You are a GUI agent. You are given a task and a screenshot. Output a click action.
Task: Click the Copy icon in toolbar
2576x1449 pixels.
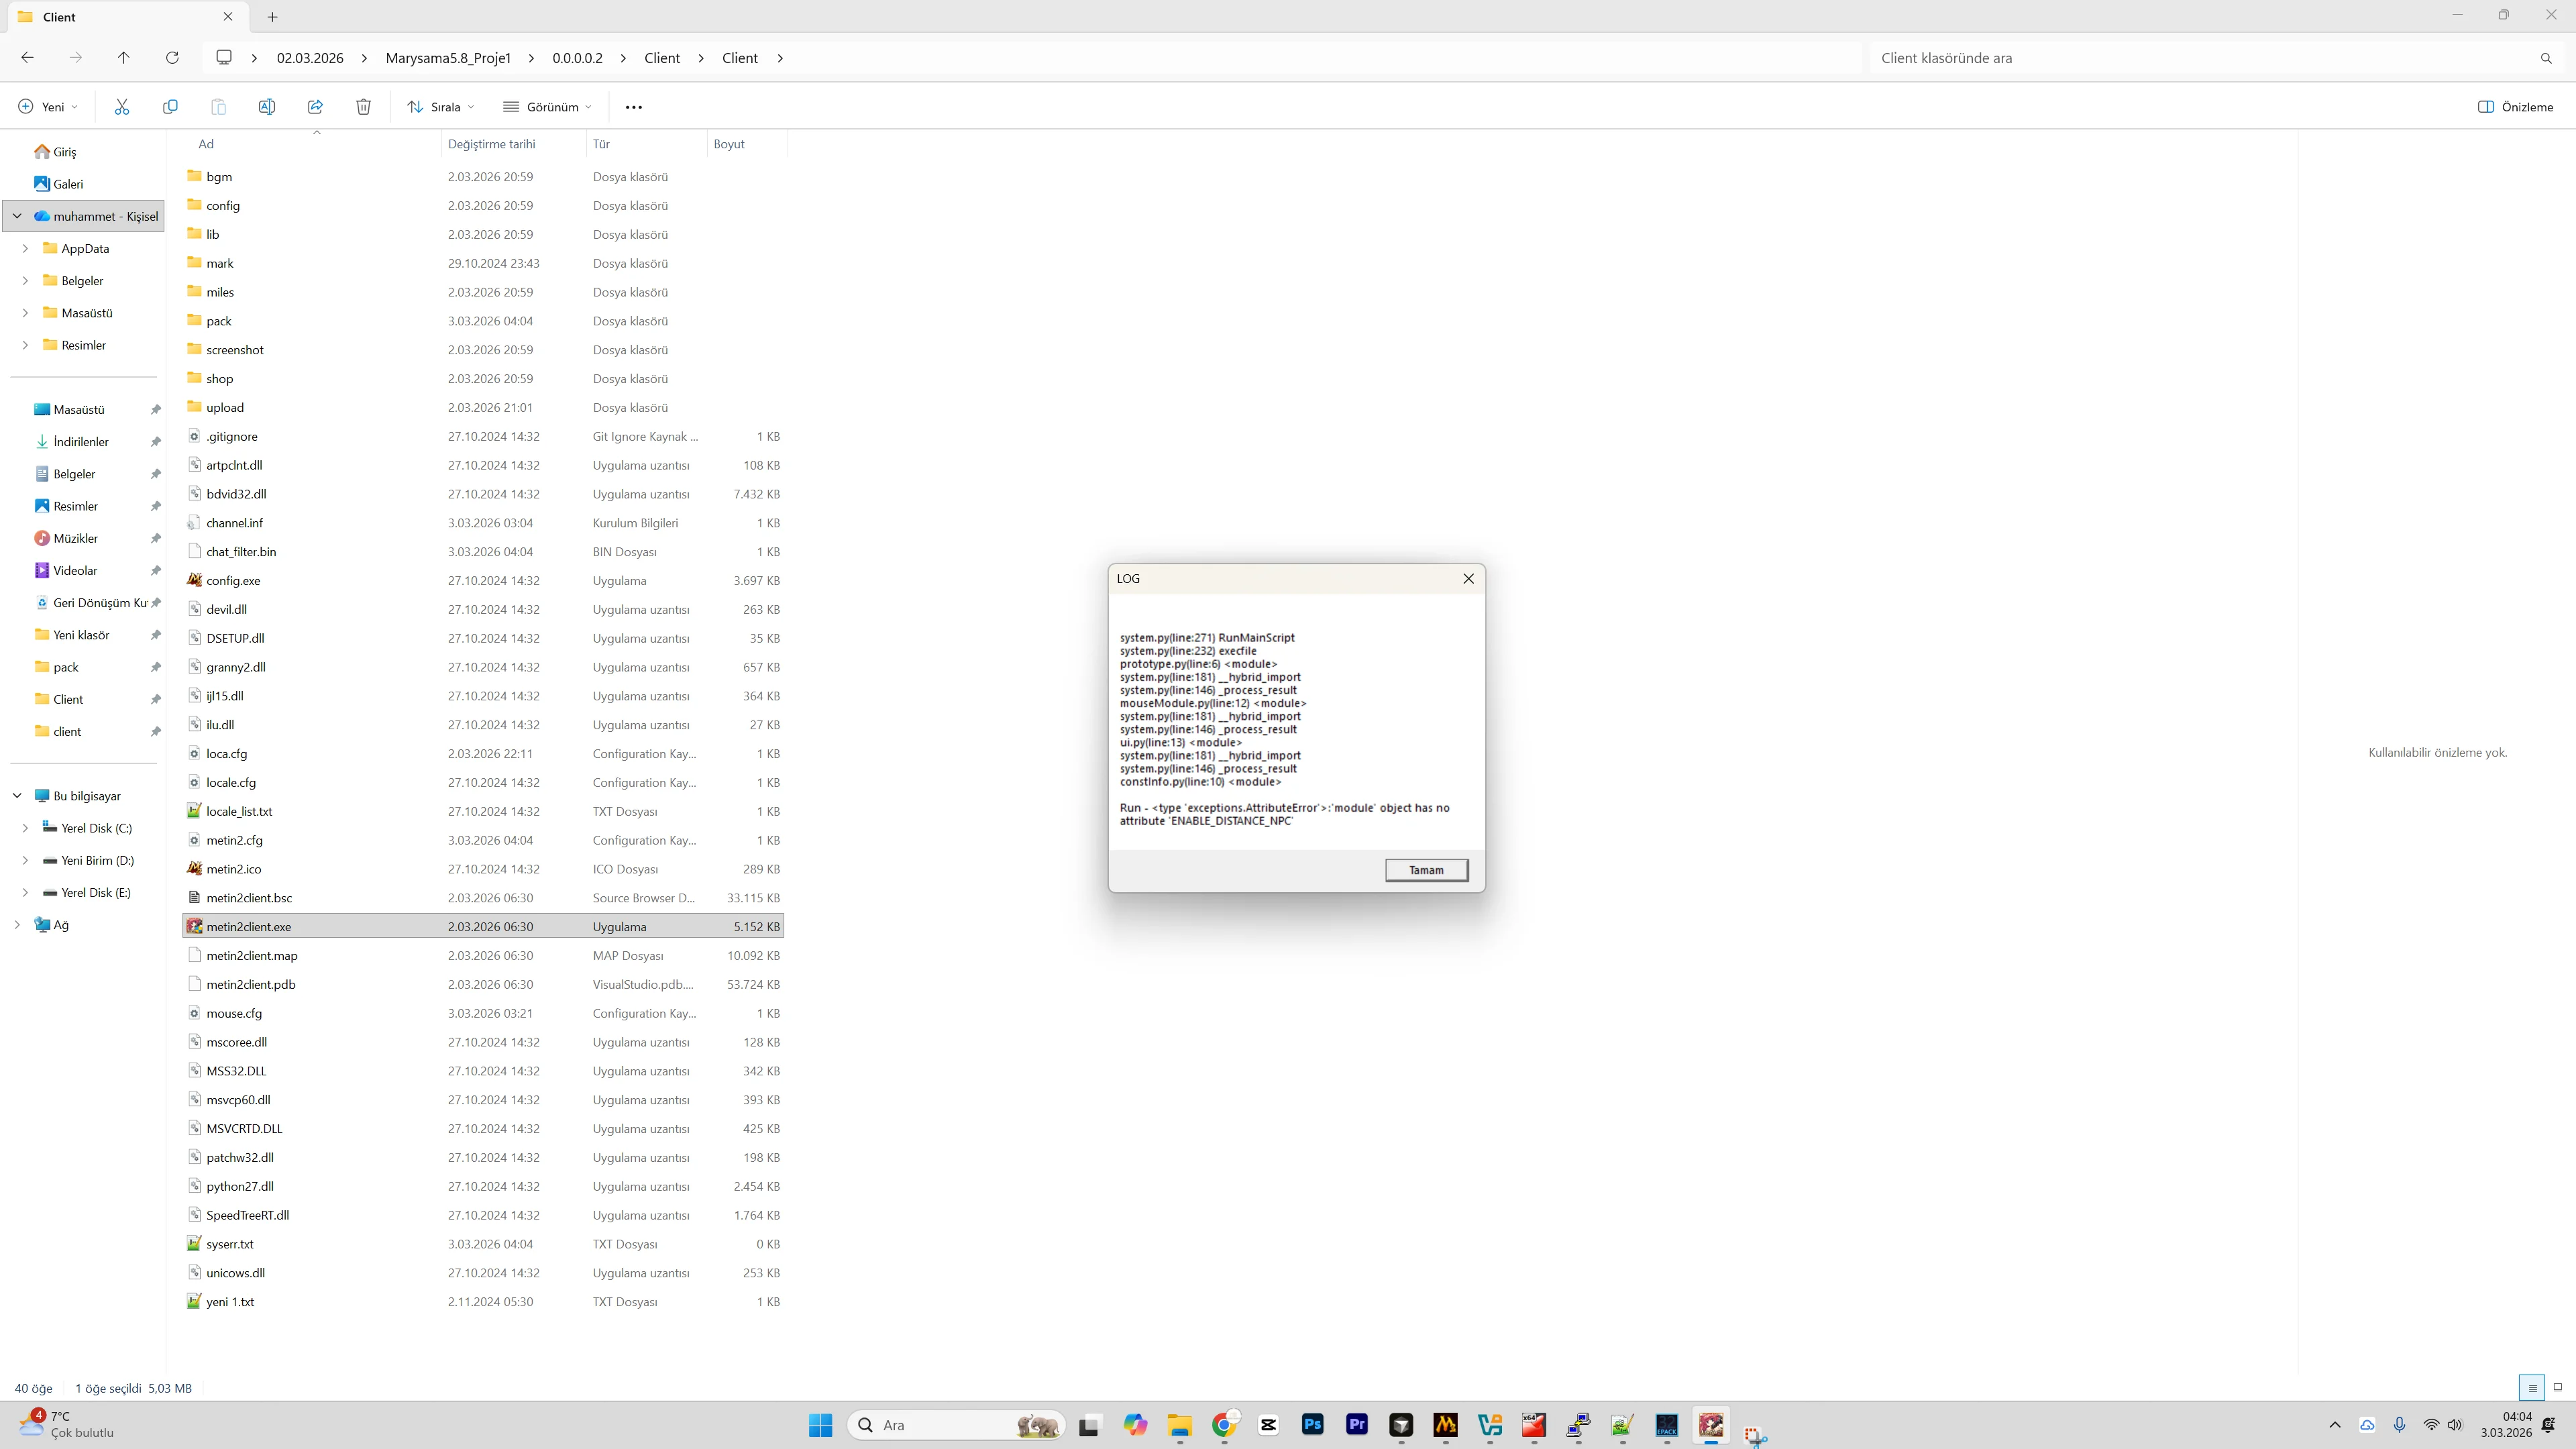tap(170, 107)
